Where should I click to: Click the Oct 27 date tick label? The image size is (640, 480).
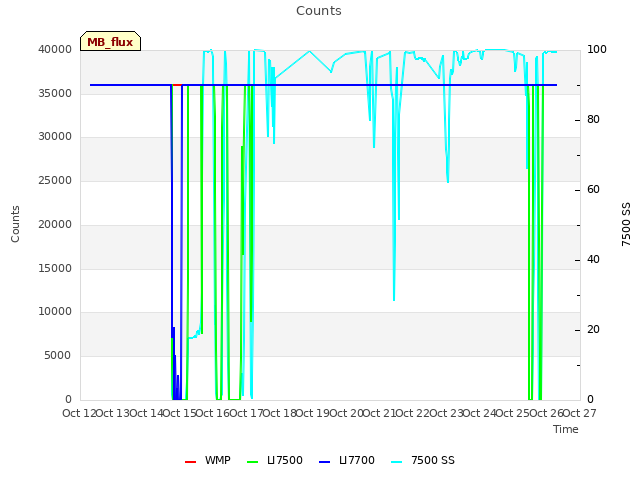580,413
